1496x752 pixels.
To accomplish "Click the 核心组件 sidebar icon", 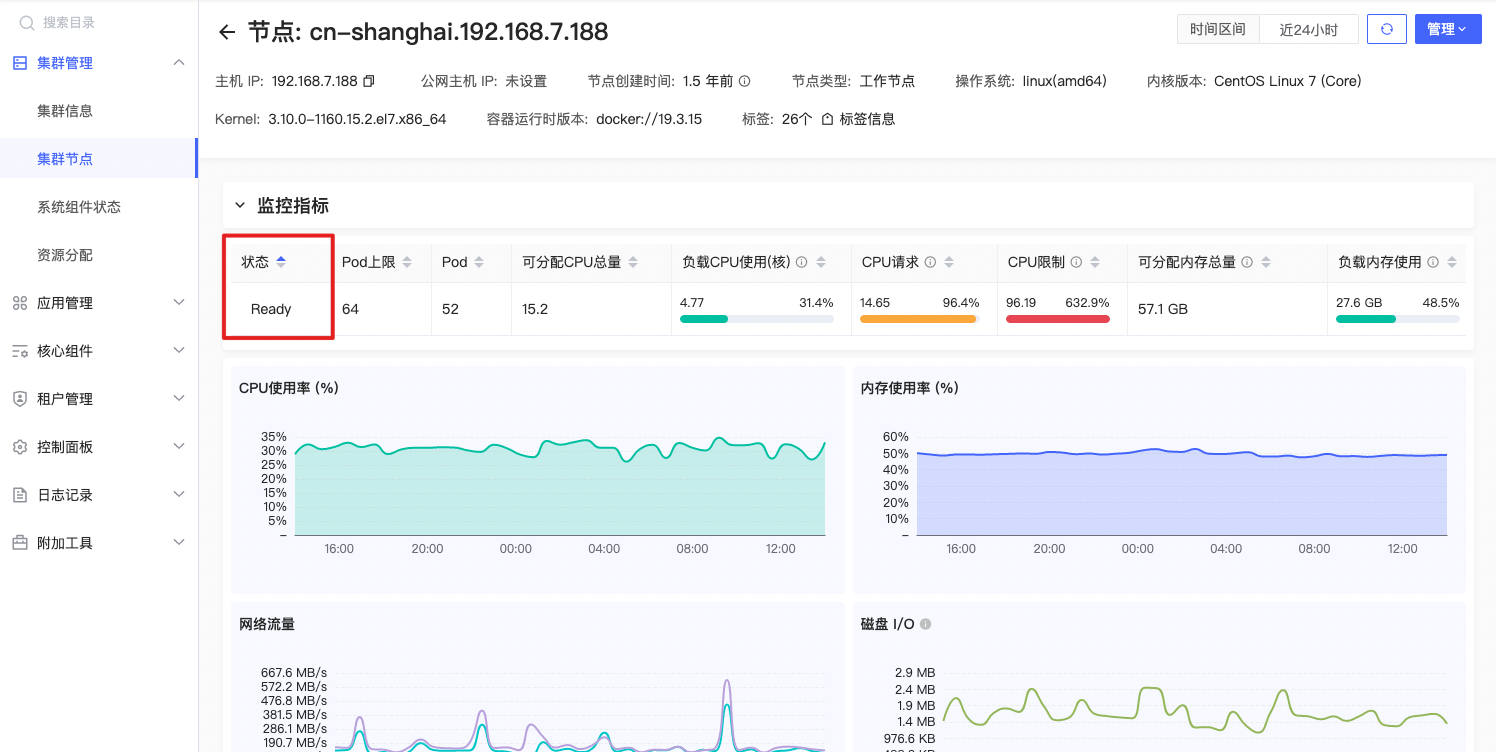I will [x=19, y=351].
